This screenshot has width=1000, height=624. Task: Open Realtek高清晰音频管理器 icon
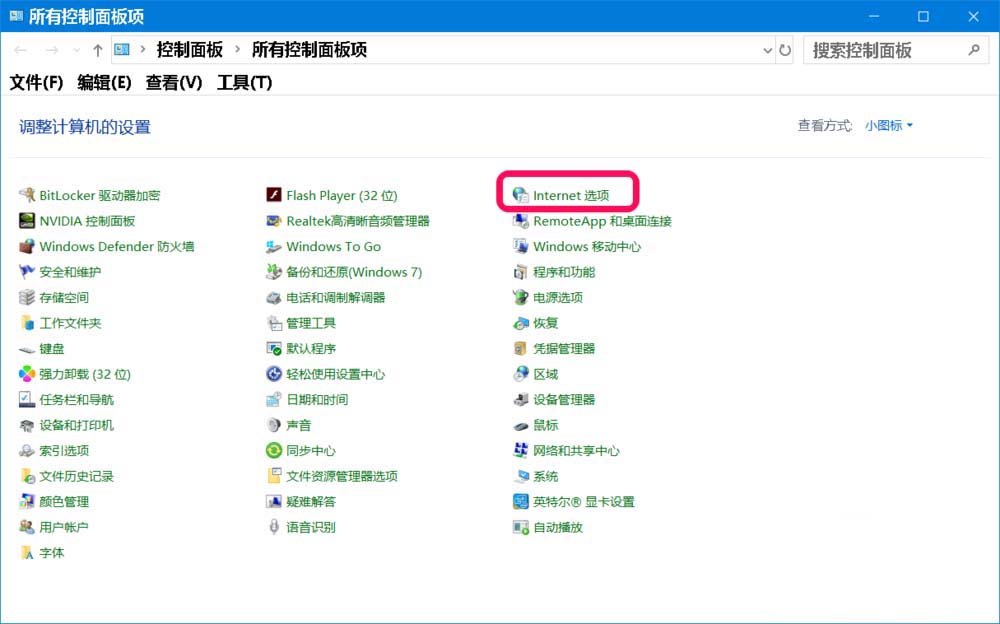point(274,221)
